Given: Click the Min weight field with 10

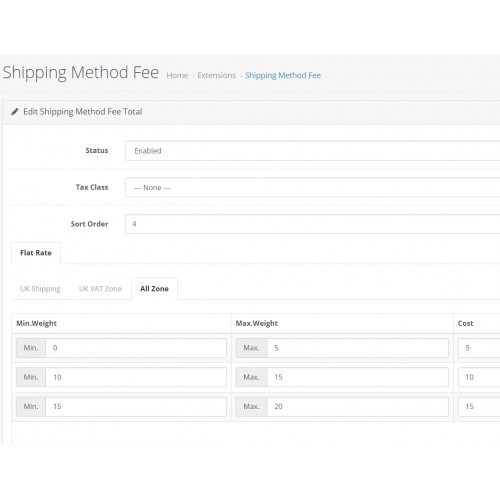Looking at the screenshot, I should pos(136,377).
